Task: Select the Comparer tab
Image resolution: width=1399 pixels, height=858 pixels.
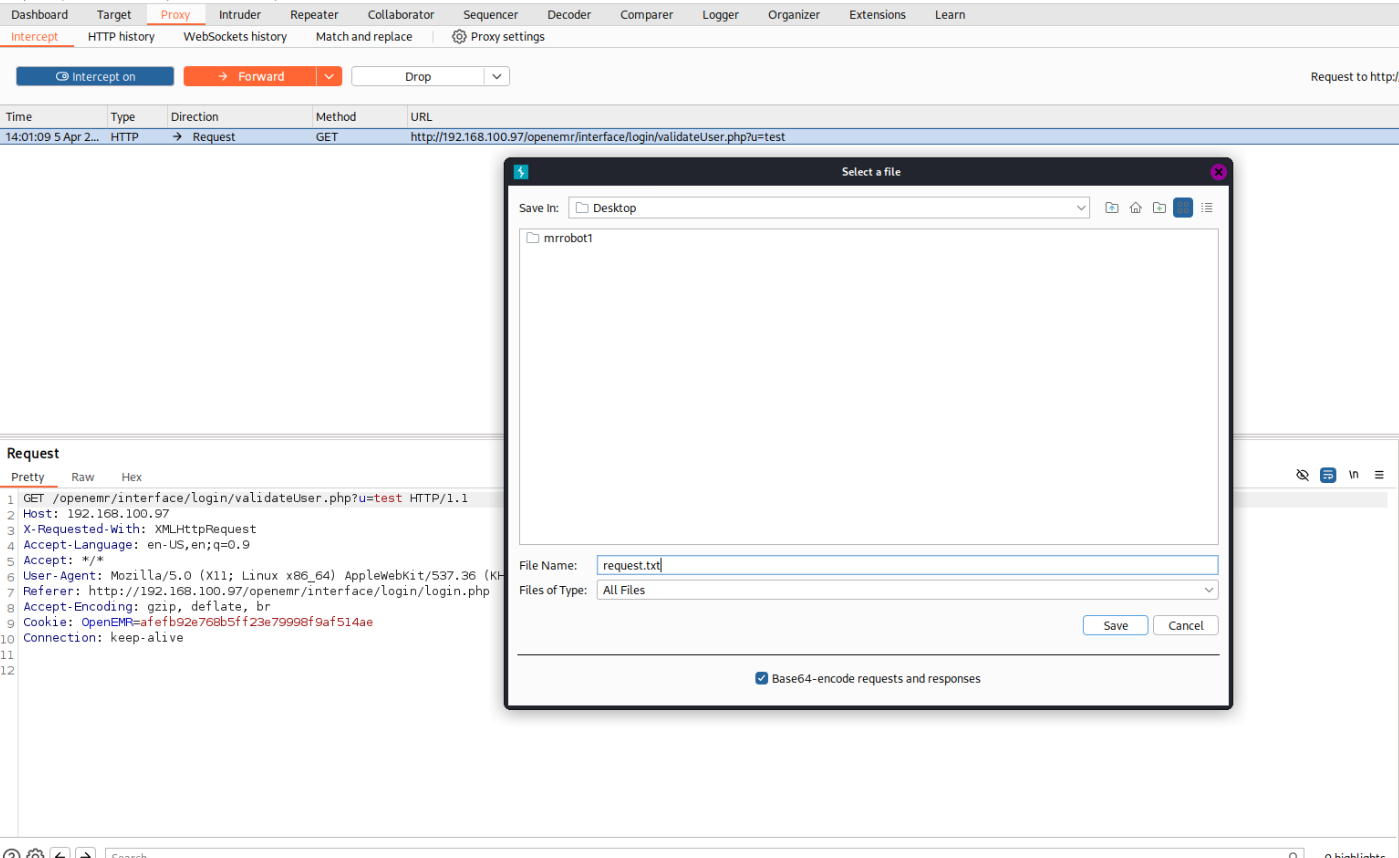Action: click(x=646, y=15)
